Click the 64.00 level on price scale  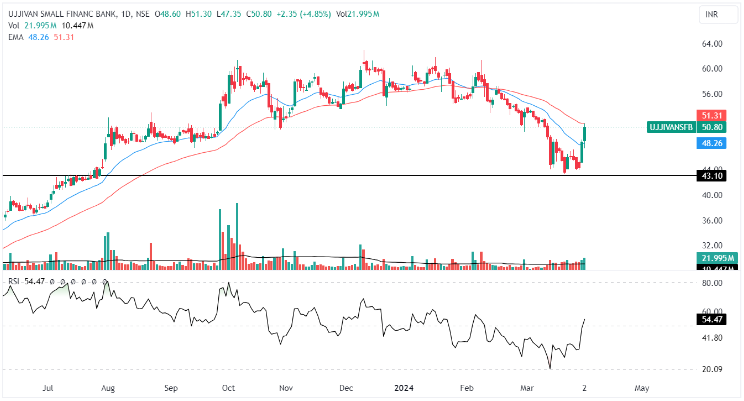pos(712,44)
